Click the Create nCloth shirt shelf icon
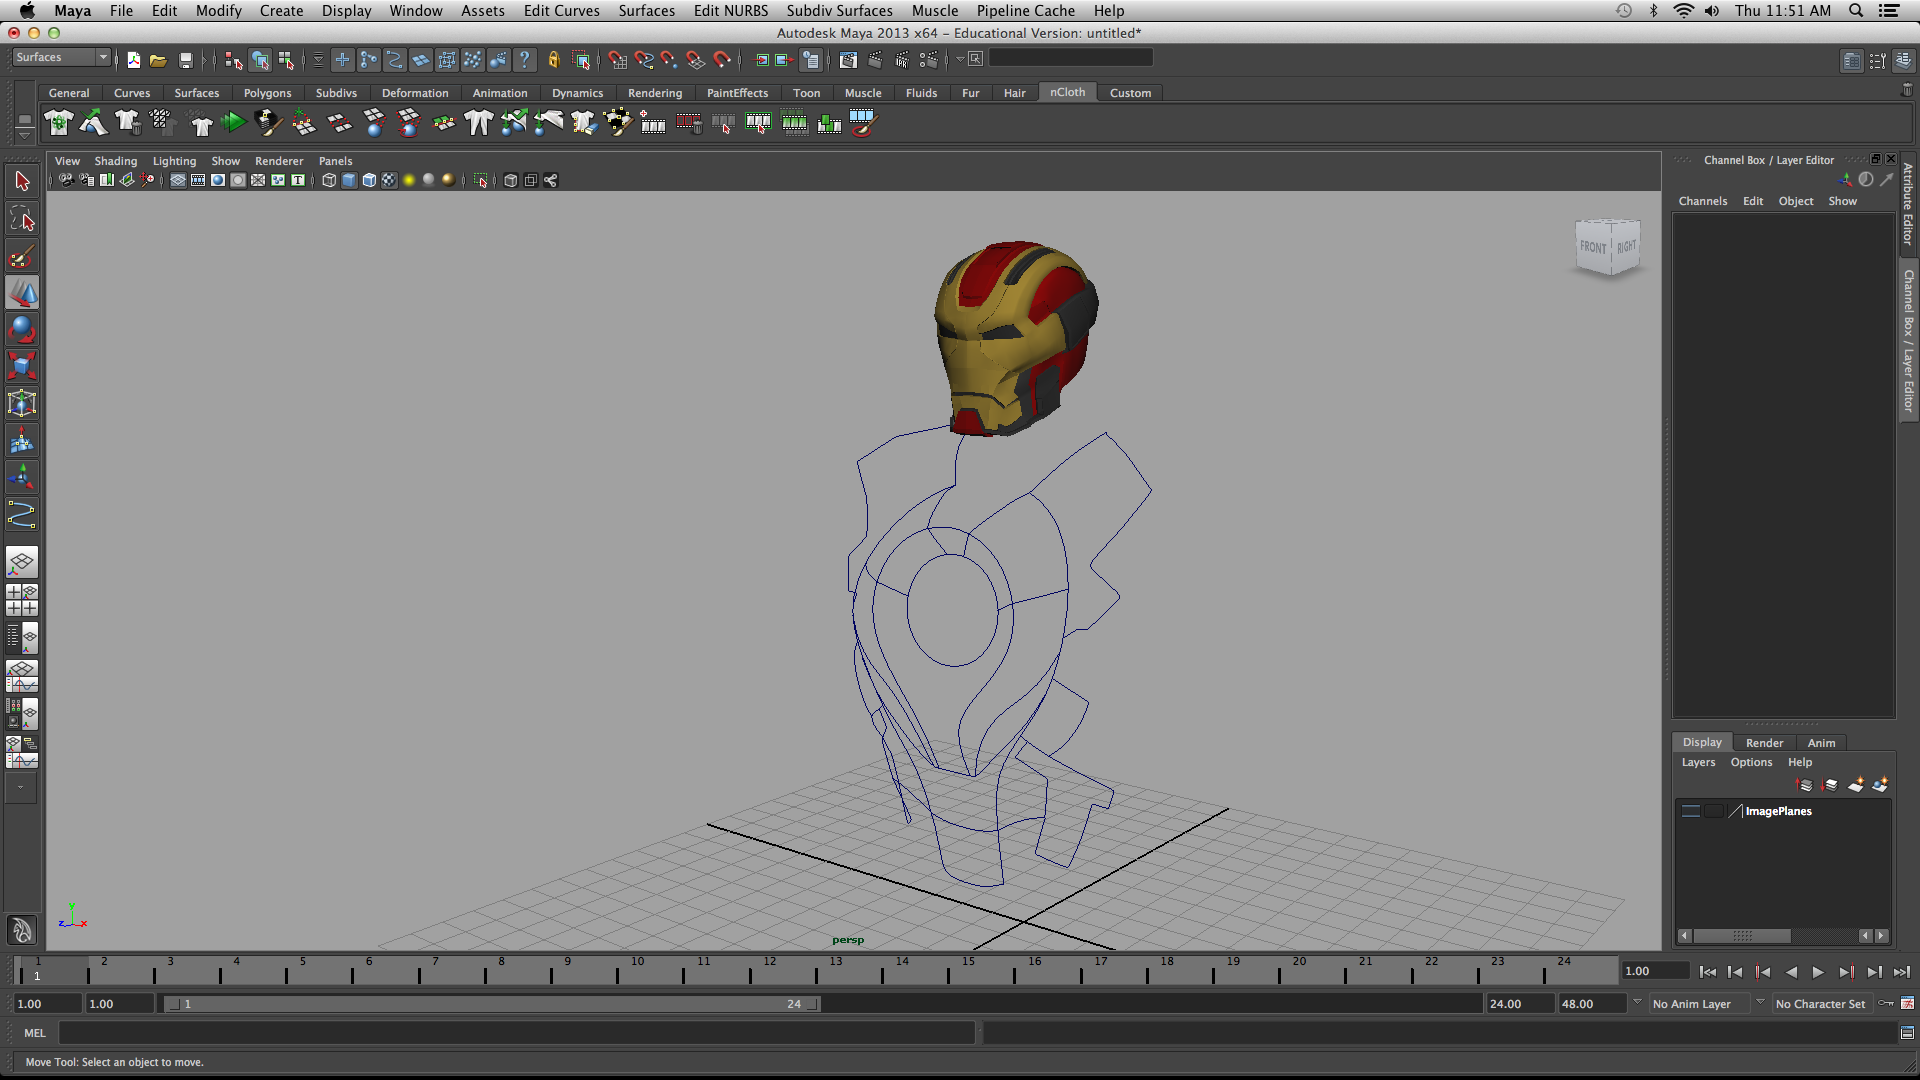 [x=59, y=123]
